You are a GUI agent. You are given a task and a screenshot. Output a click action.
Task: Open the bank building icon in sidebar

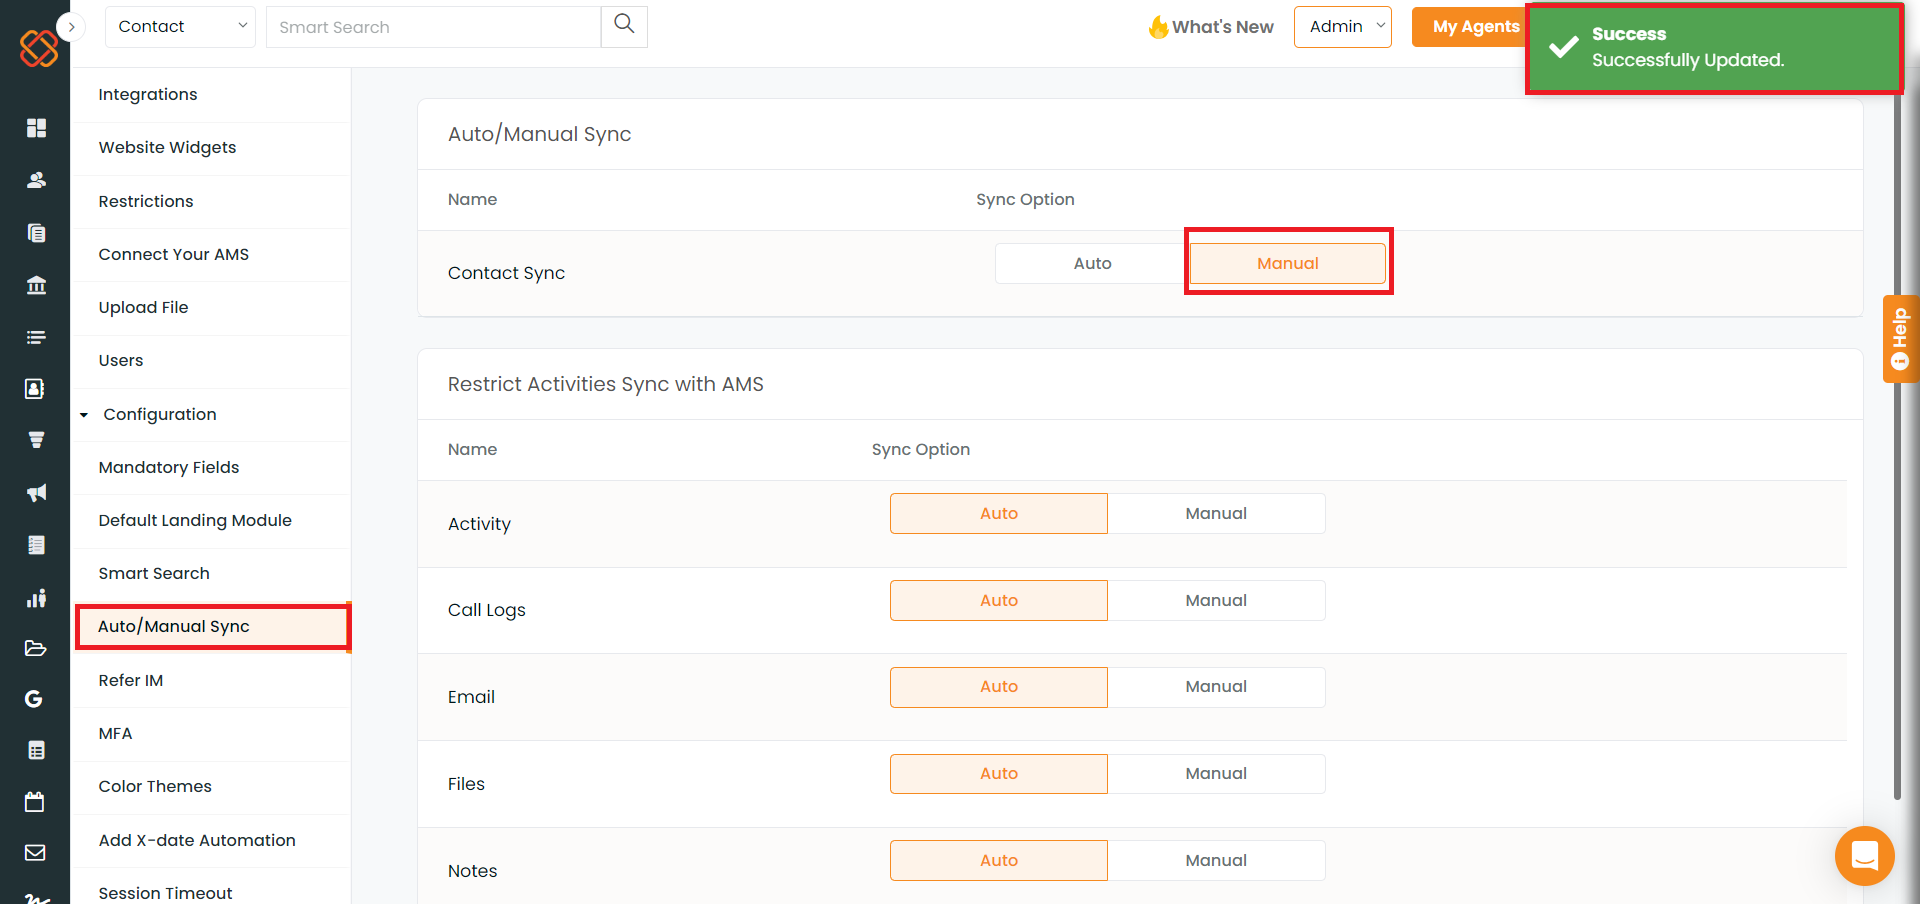36,285
